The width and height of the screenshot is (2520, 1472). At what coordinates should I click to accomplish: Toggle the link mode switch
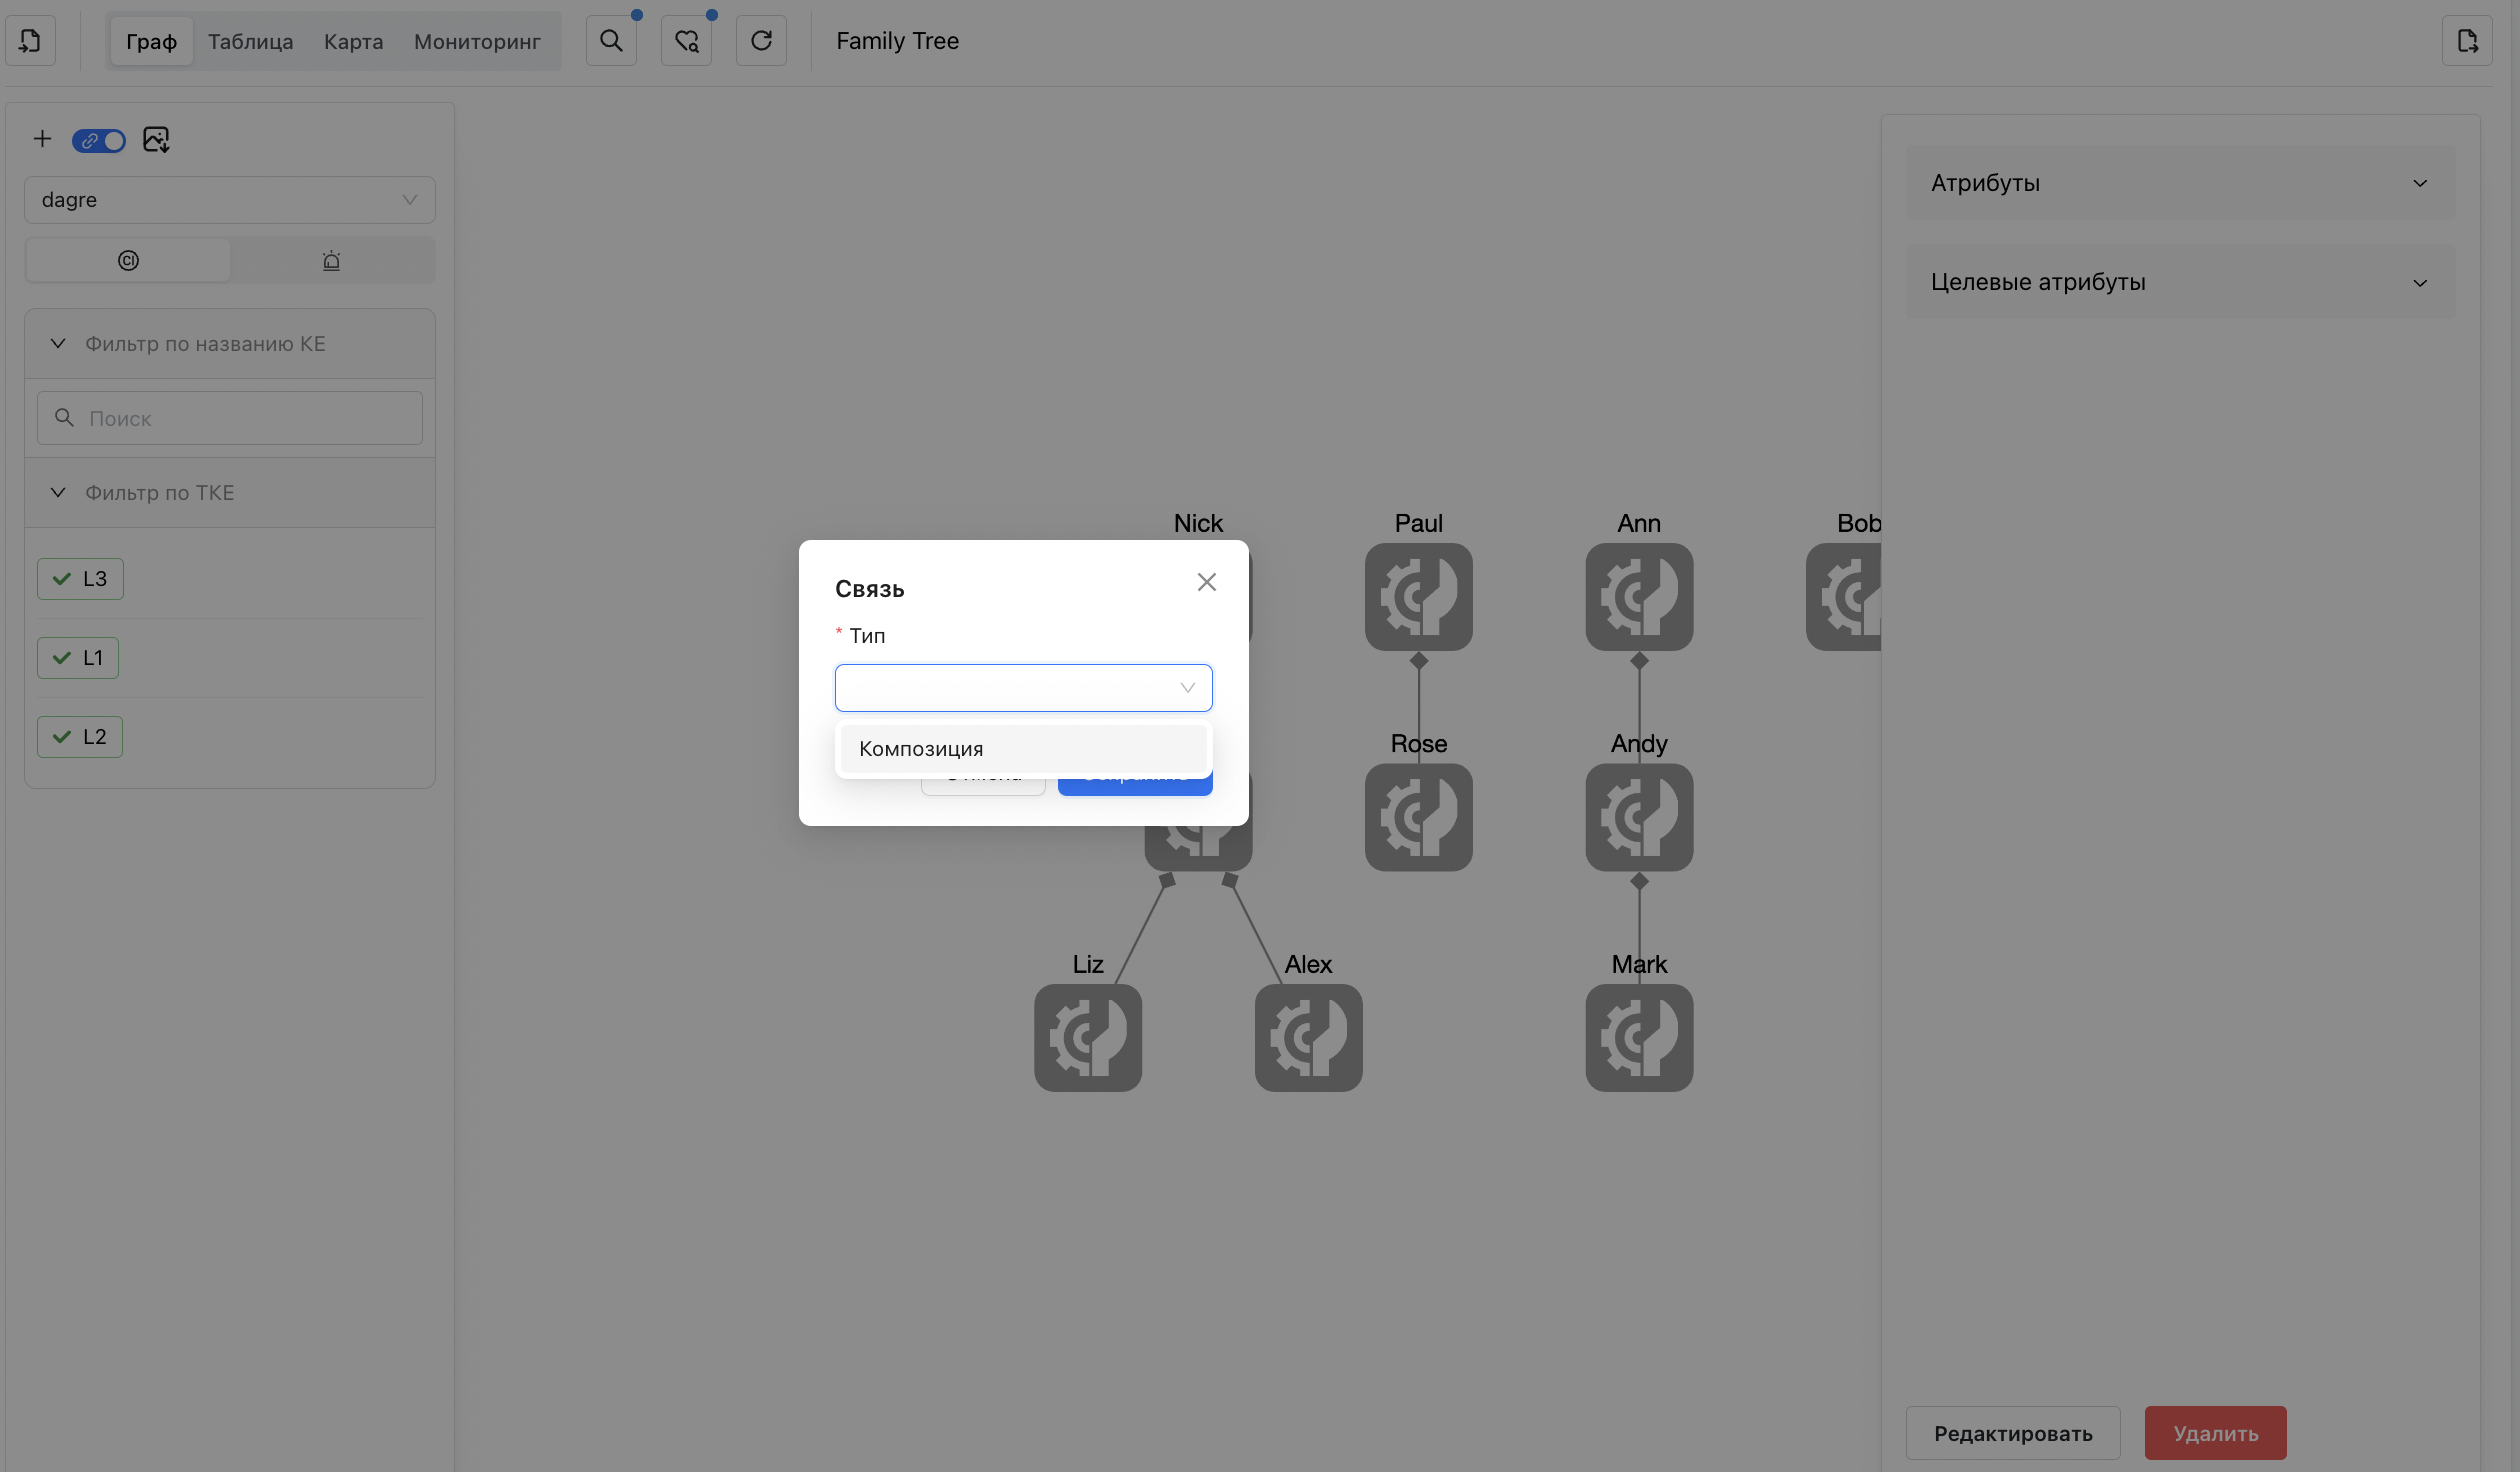tap(98, 141)
